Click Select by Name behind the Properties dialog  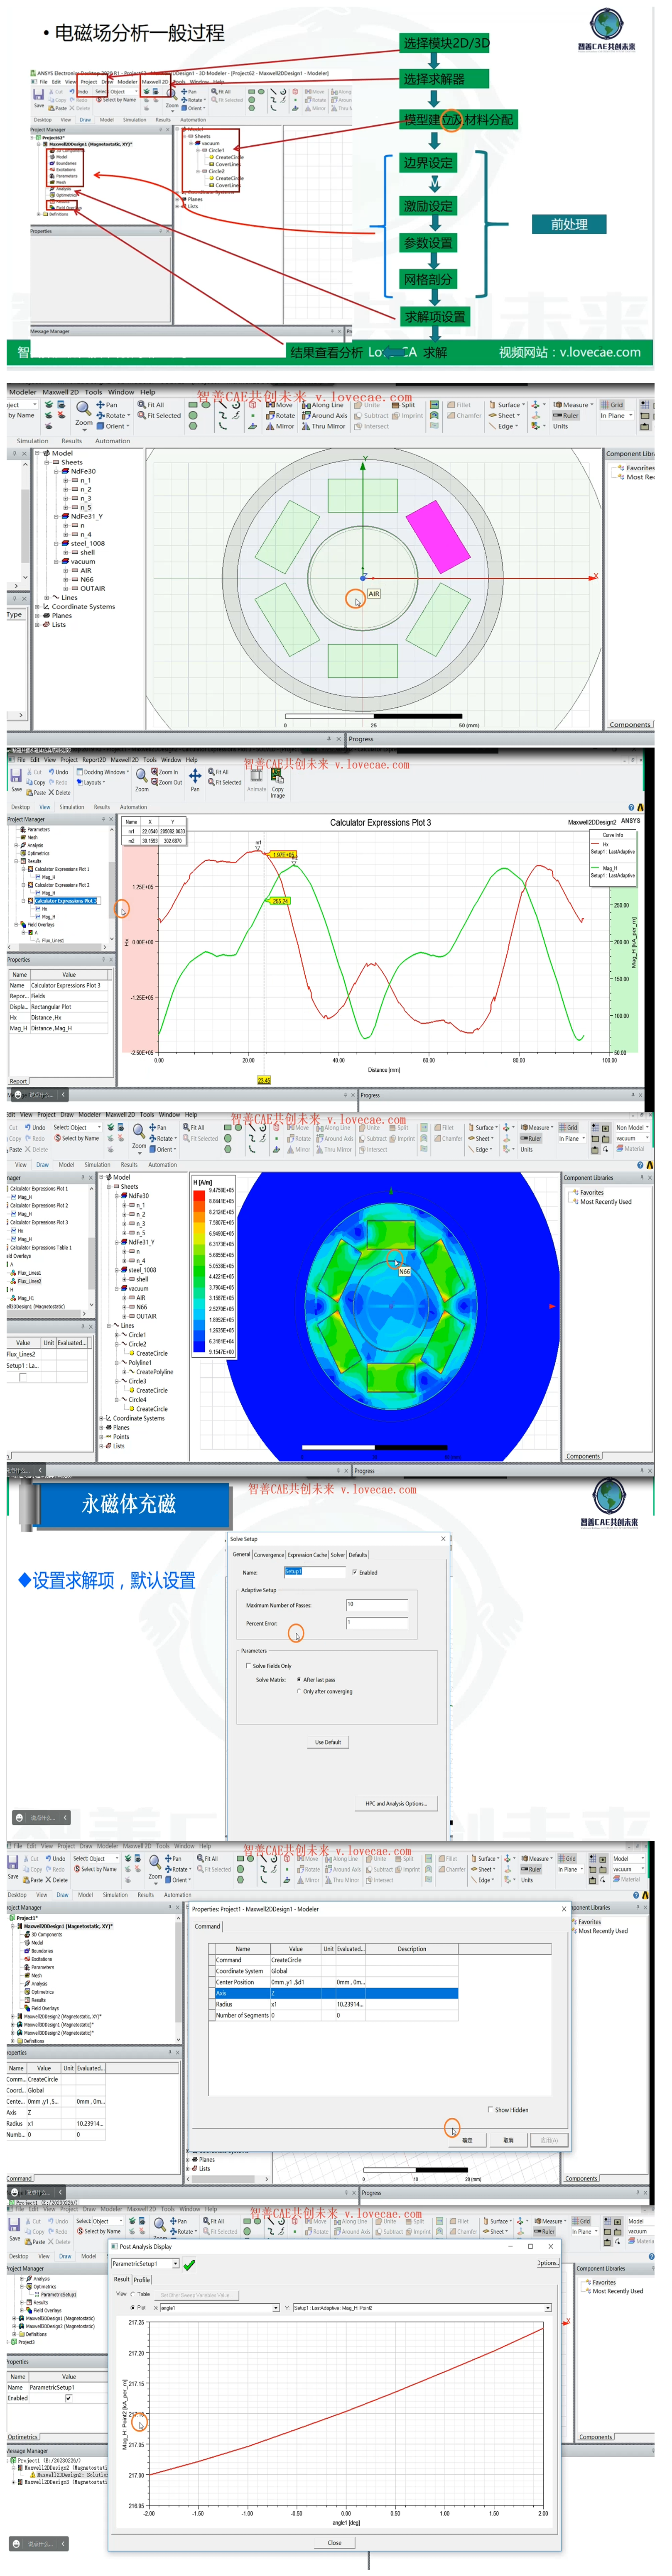[96, 1869]
